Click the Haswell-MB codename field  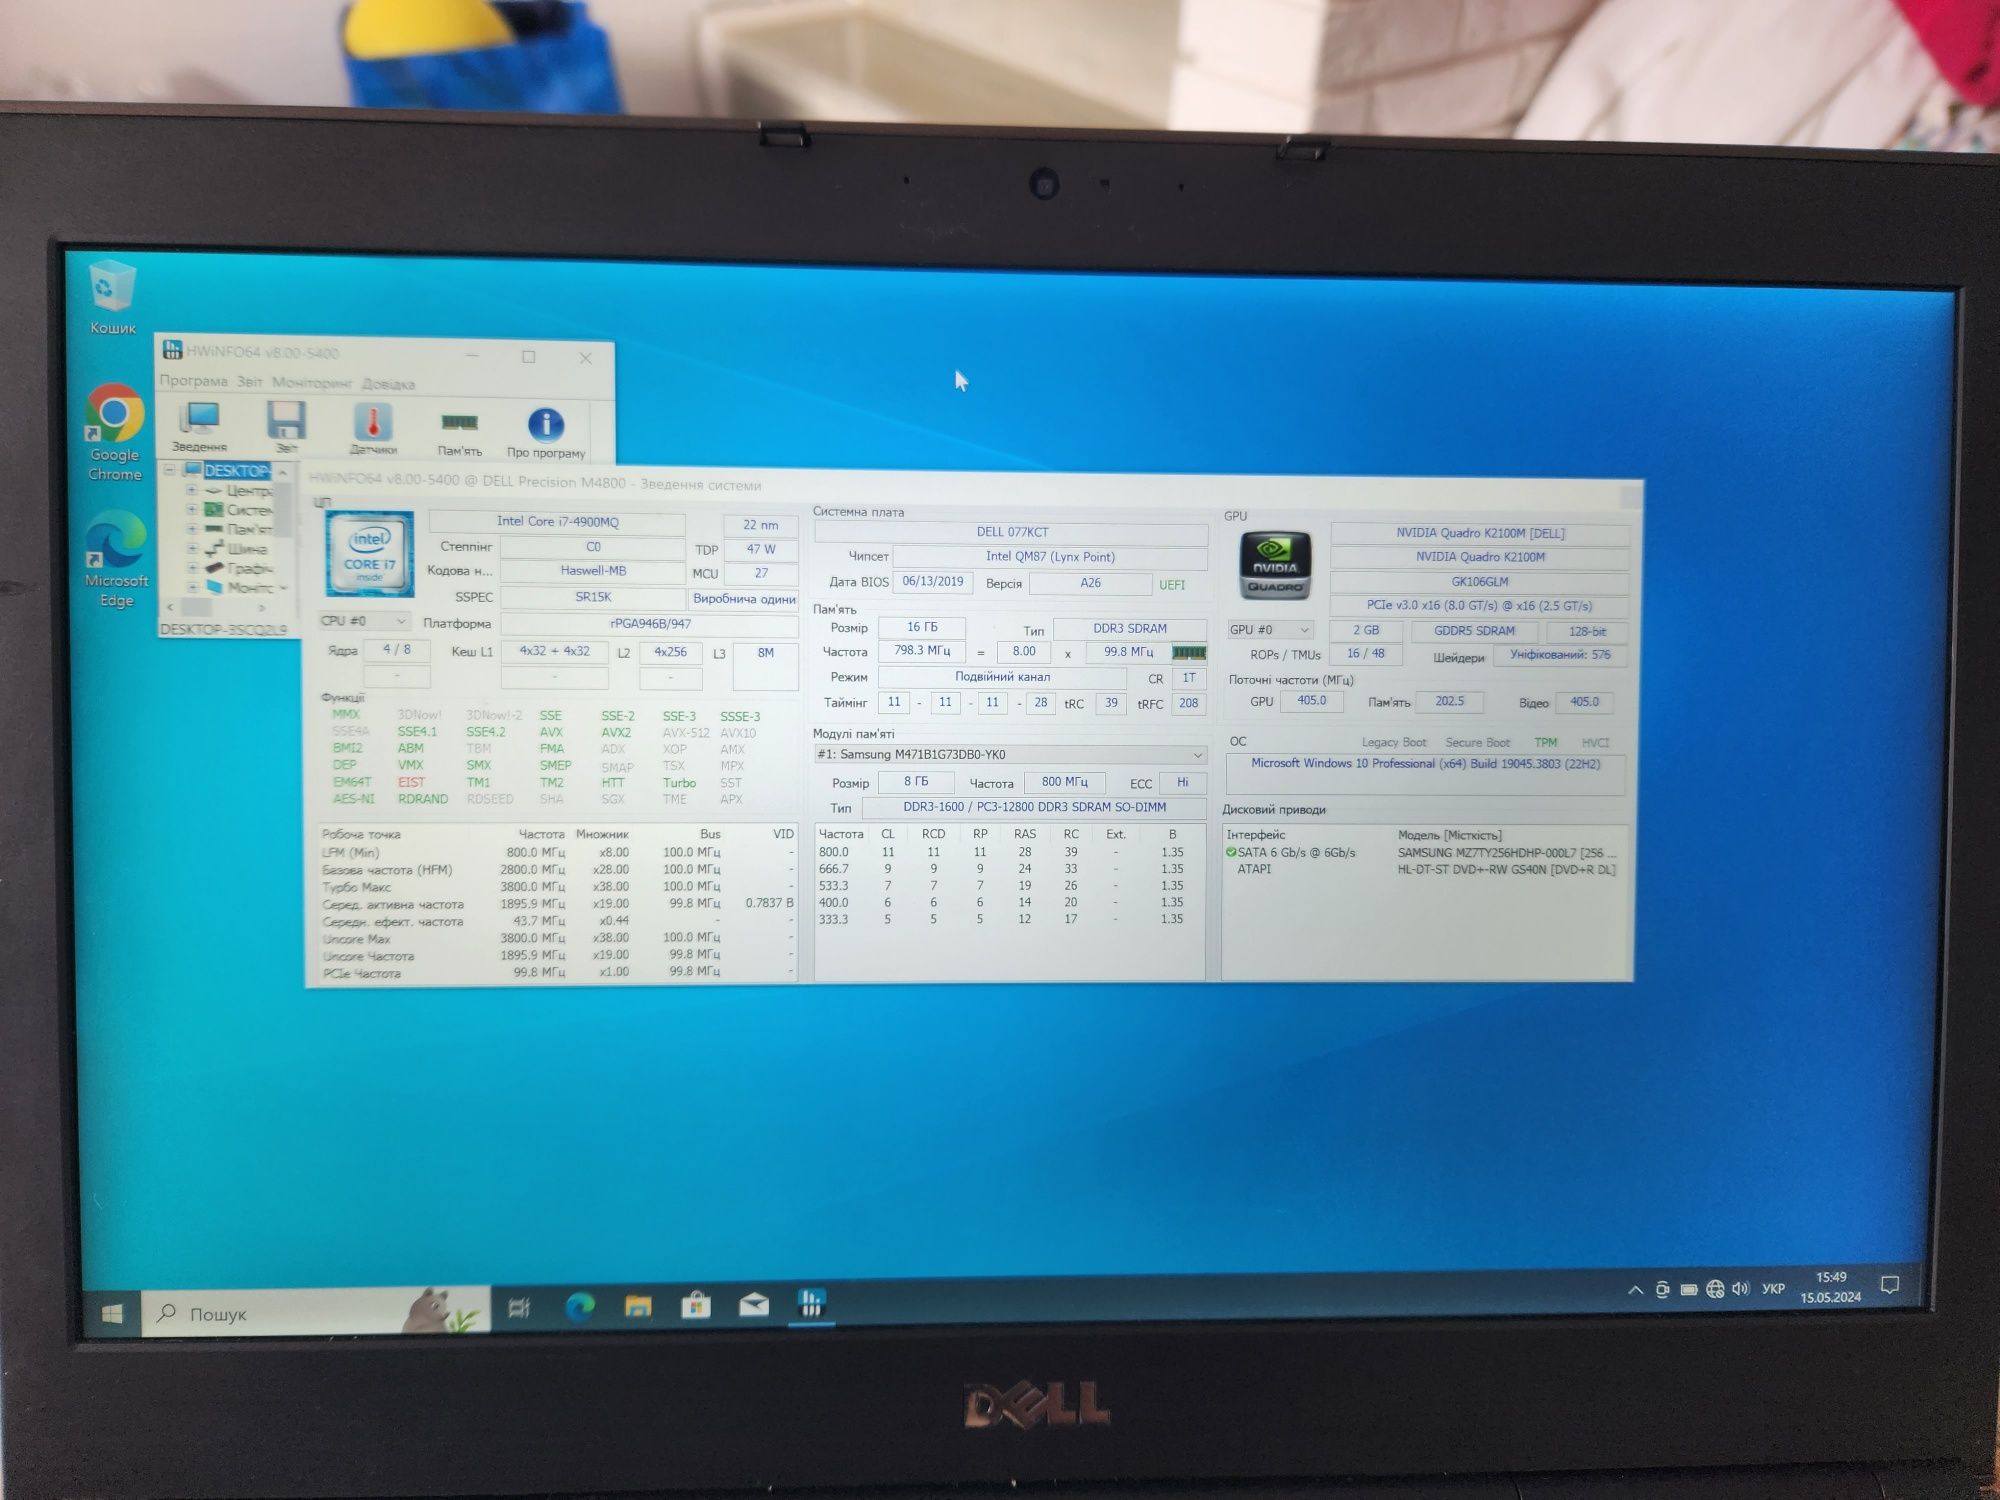click(x=593, y=571)
